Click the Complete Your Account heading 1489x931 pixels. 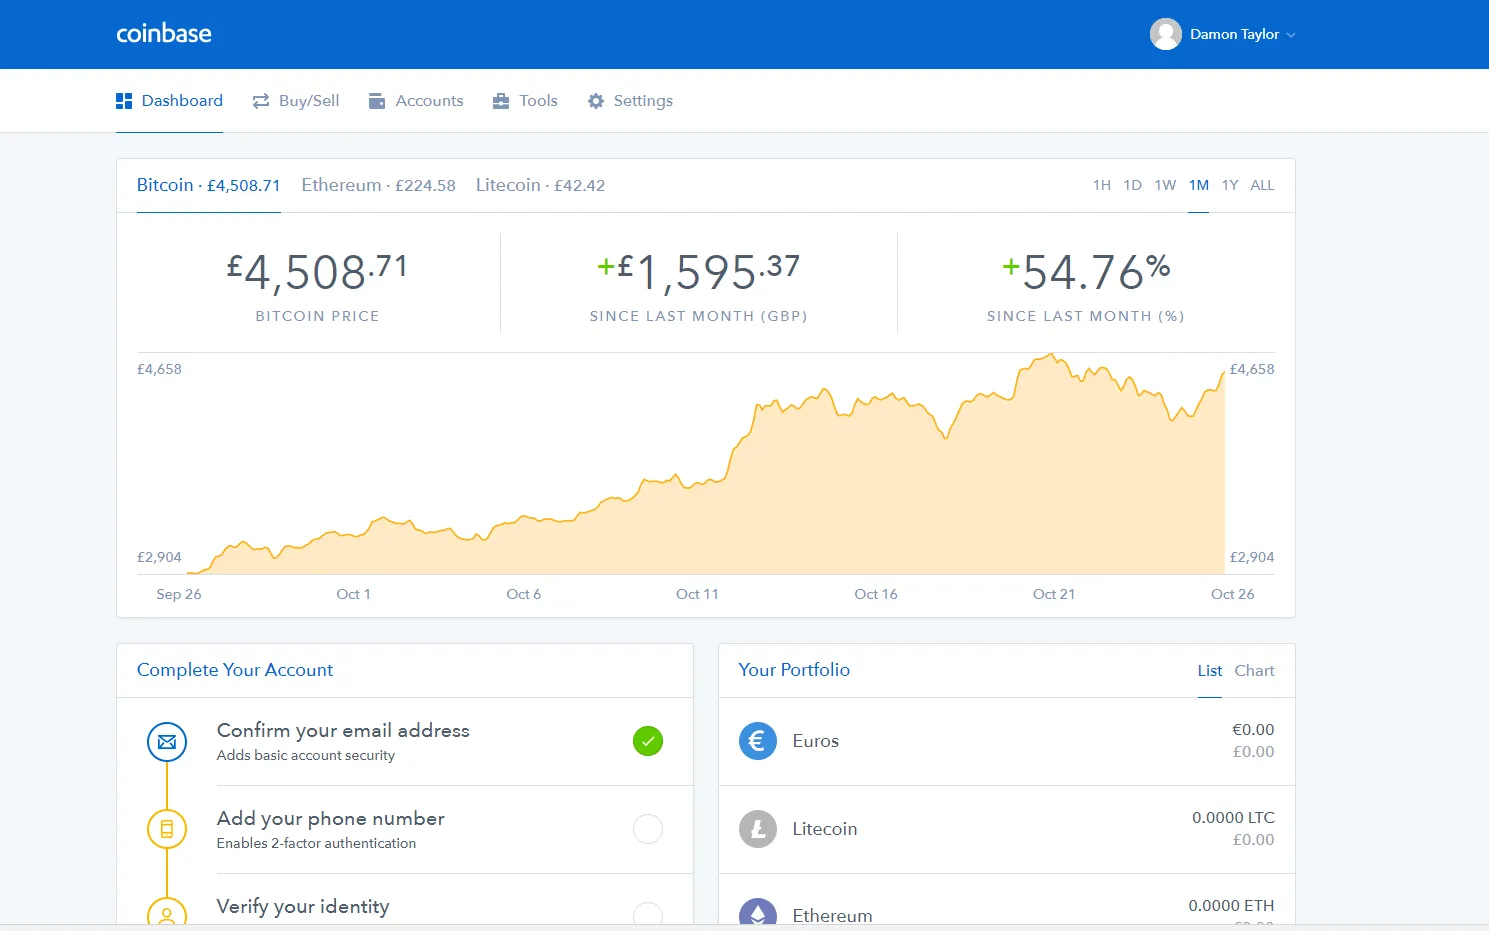coord(235,670)
